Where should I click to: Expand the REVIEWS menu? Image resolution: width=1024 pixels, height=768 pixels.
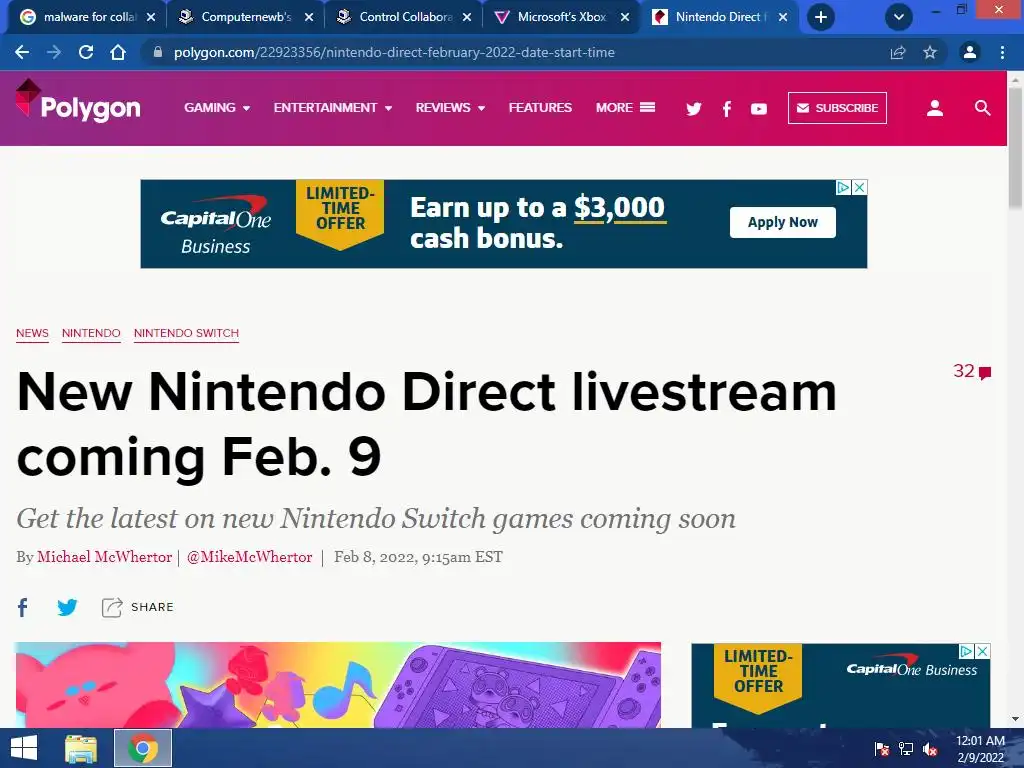pyautogui.click(x=450, y=108)
